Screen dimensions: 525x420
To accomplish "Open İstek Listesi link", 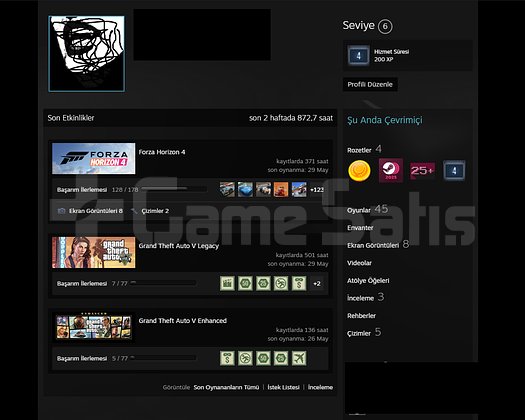I will (283, 387).
